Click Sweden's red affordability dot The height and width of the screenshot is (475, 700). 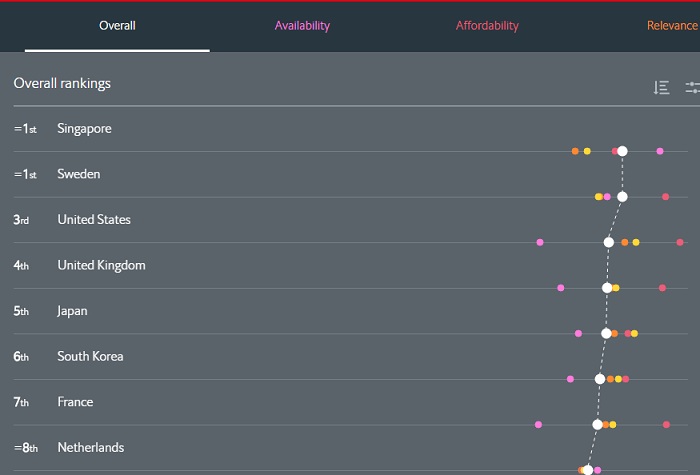click(x=665, y=197)
